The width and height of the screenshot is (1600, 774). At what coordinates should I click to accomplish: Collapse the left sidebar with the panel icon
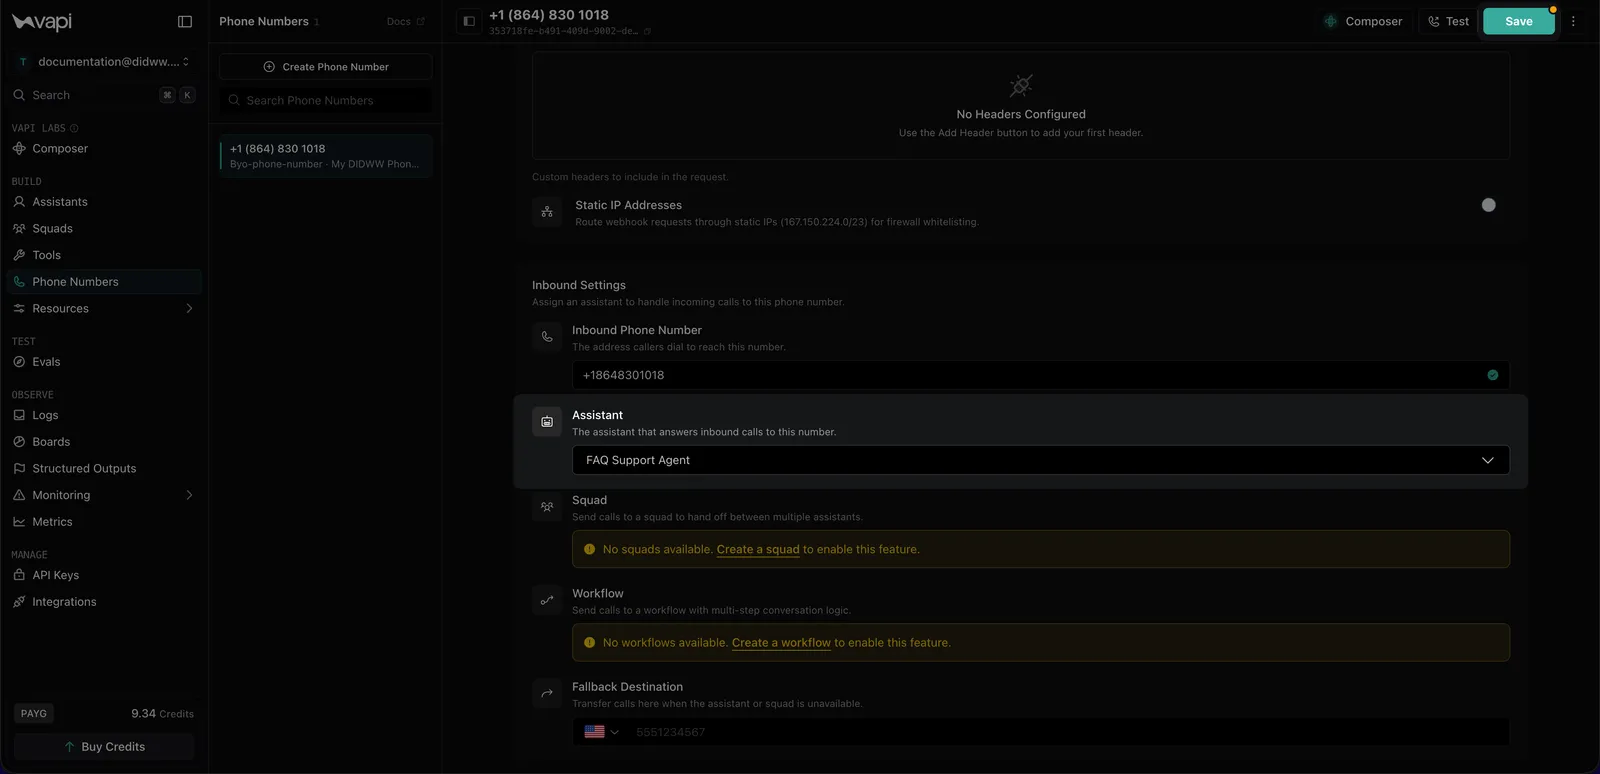tap(185, 21)
